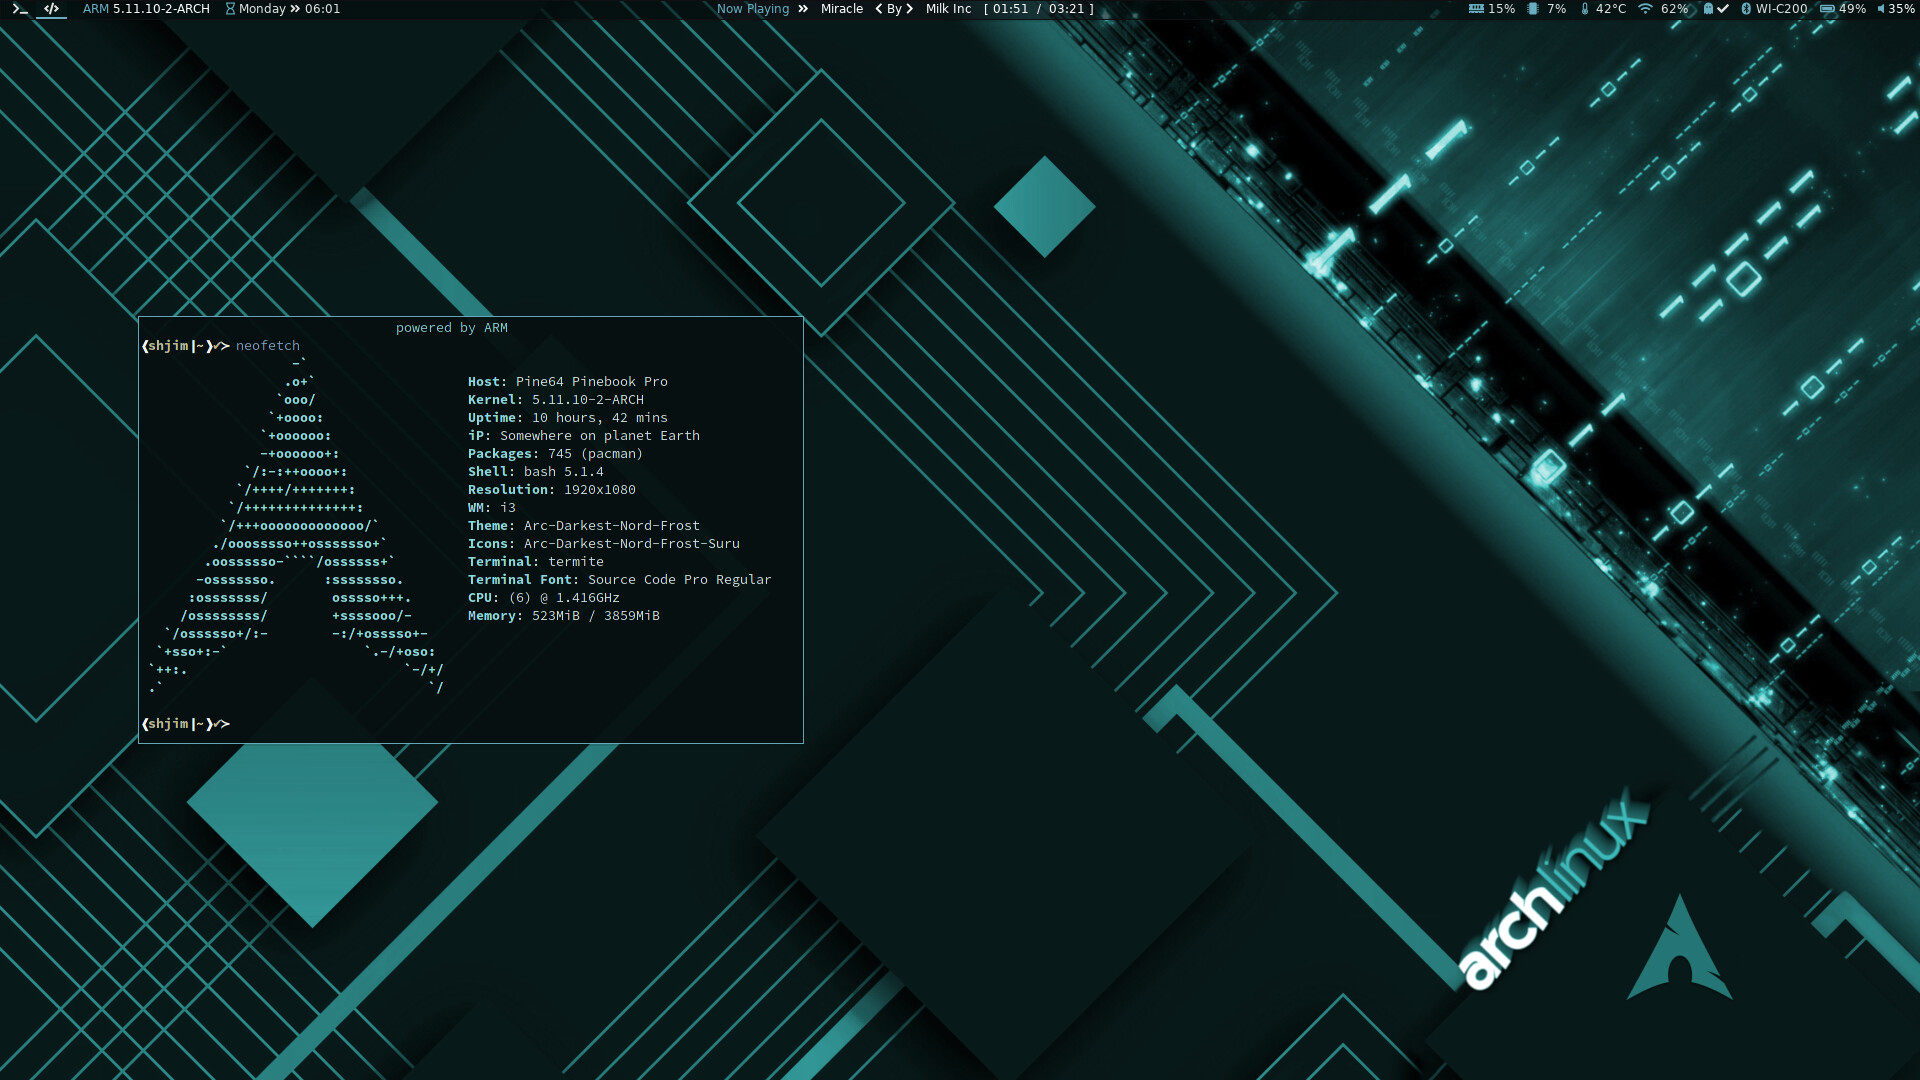1920x1080 pixels.
Task: Click the 7% CPU load value
Action: (x=1557, y=9)
